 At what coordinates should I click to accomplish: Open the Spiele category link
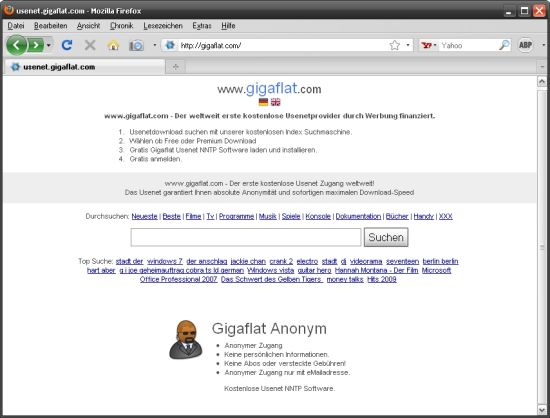291,216
